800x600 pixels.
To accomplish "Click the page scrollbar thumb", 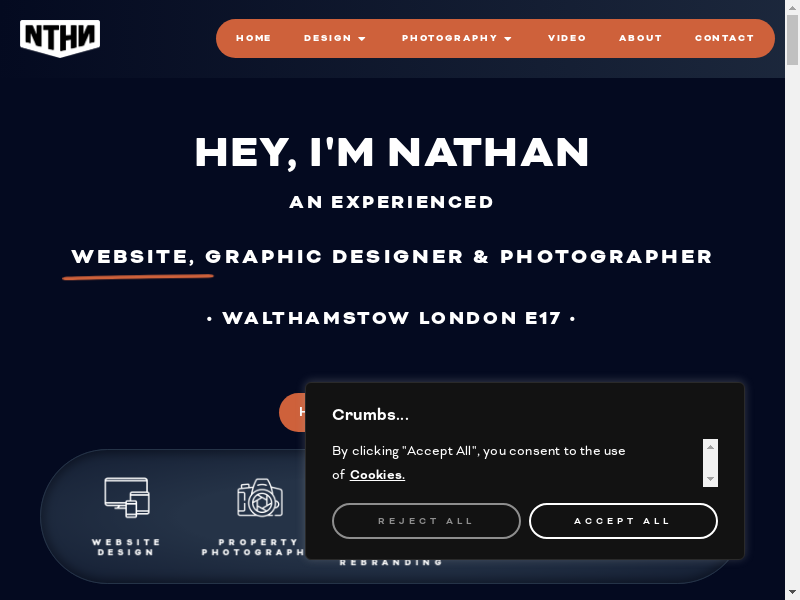I will pyautogui.click(x=792, y=40).
